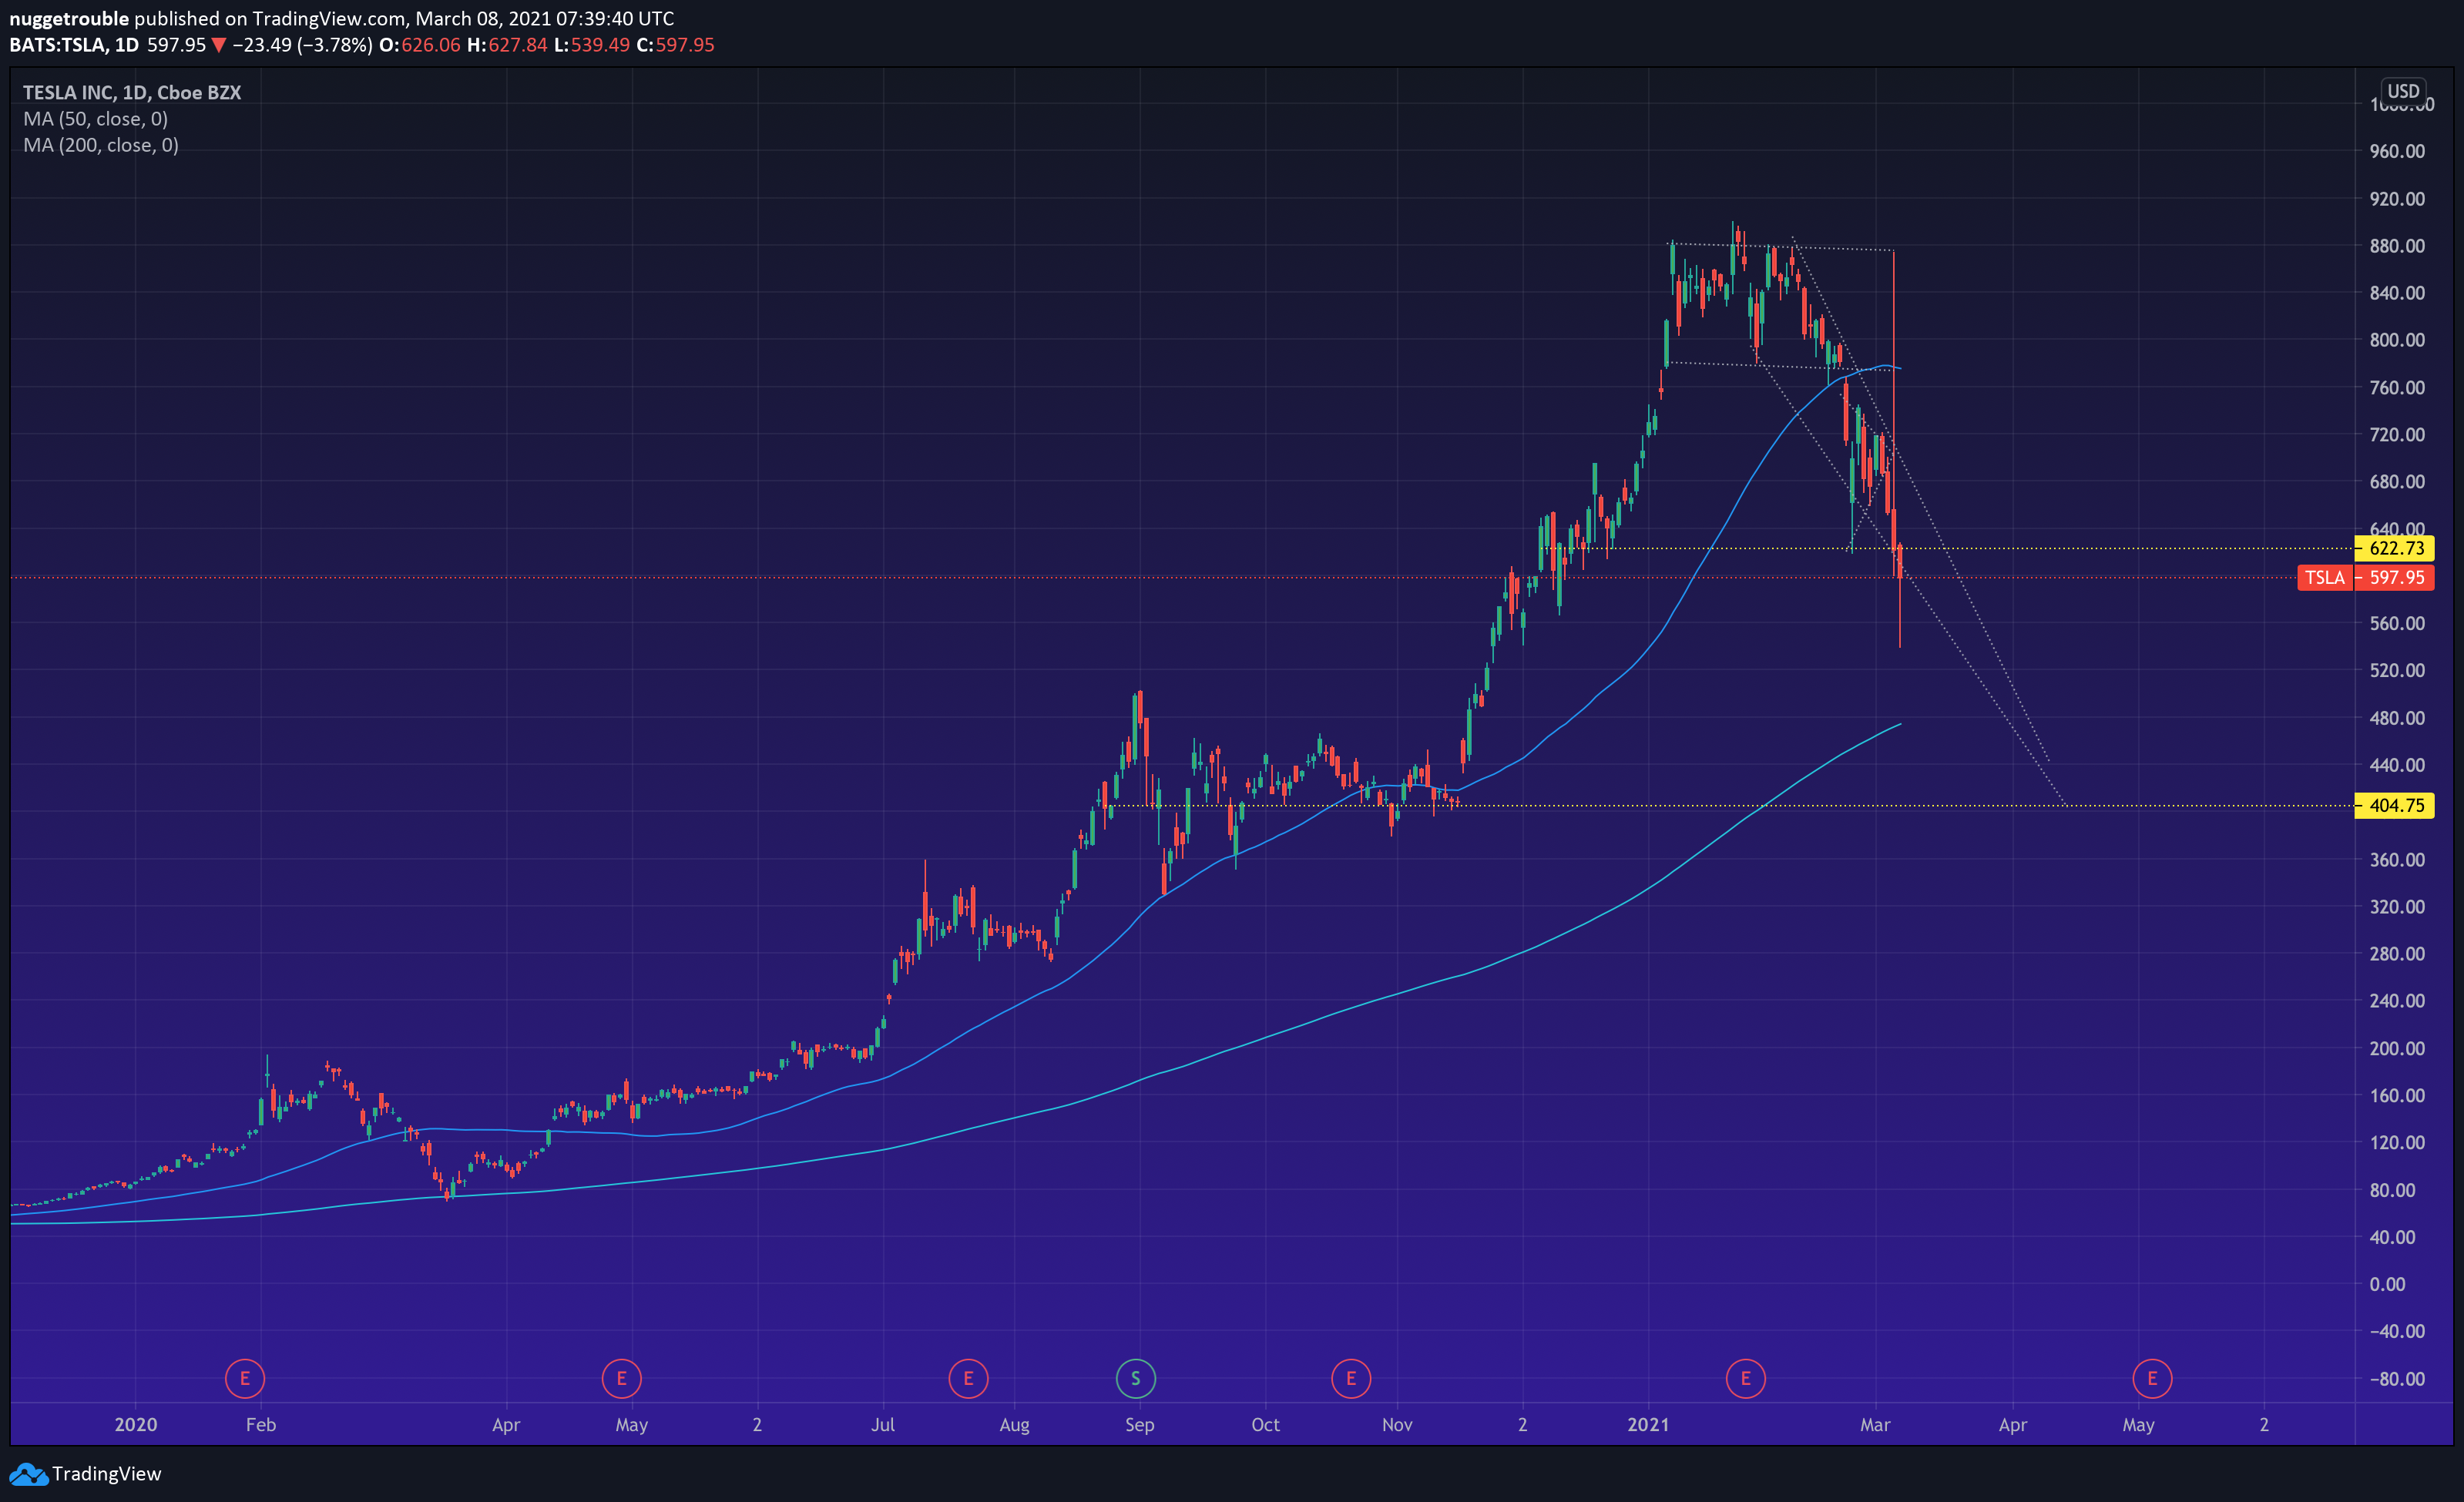The width and height of the screenshot is (2464, 1502).
Task: Click the O:626.06 open value
Action: click(x=420, y=45)
